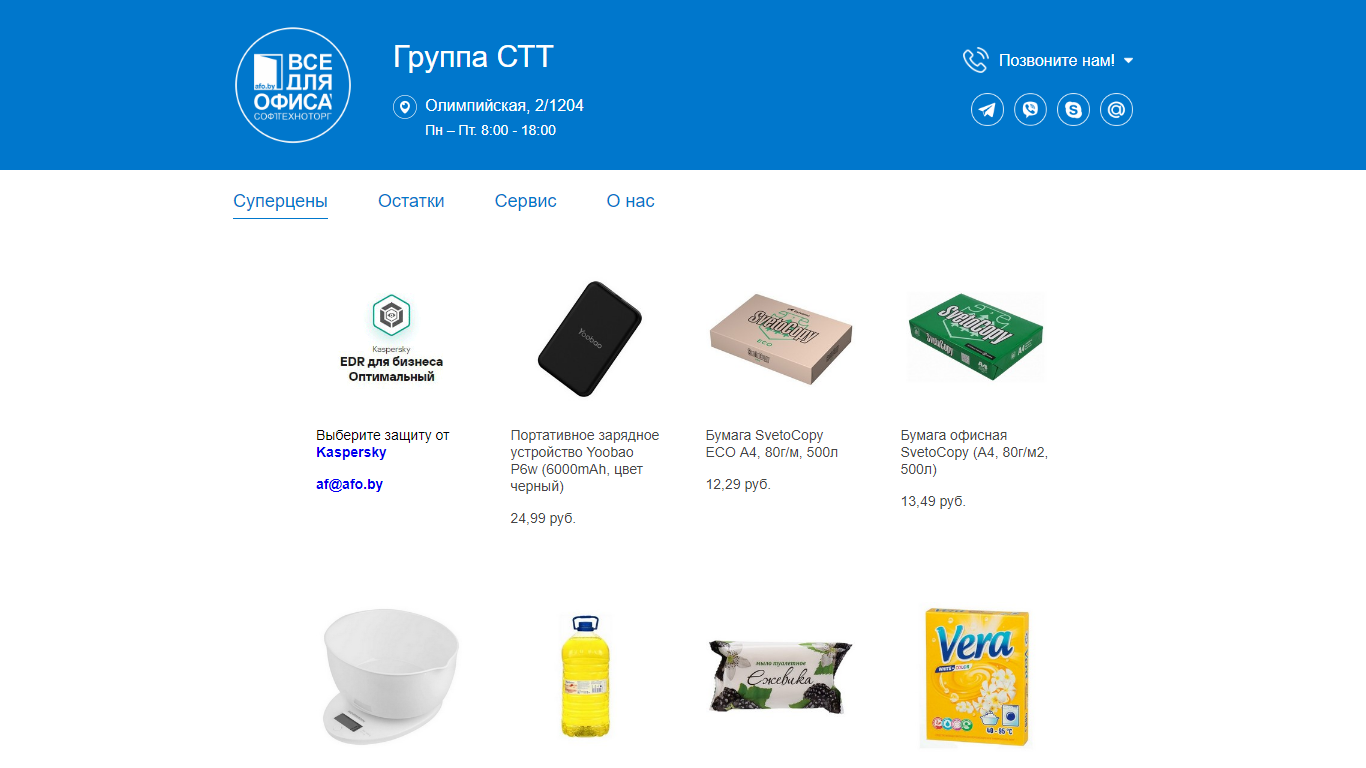Click the phone handset icon
Viewport: 1366px width, 768px height.
(x=975, y=60)
